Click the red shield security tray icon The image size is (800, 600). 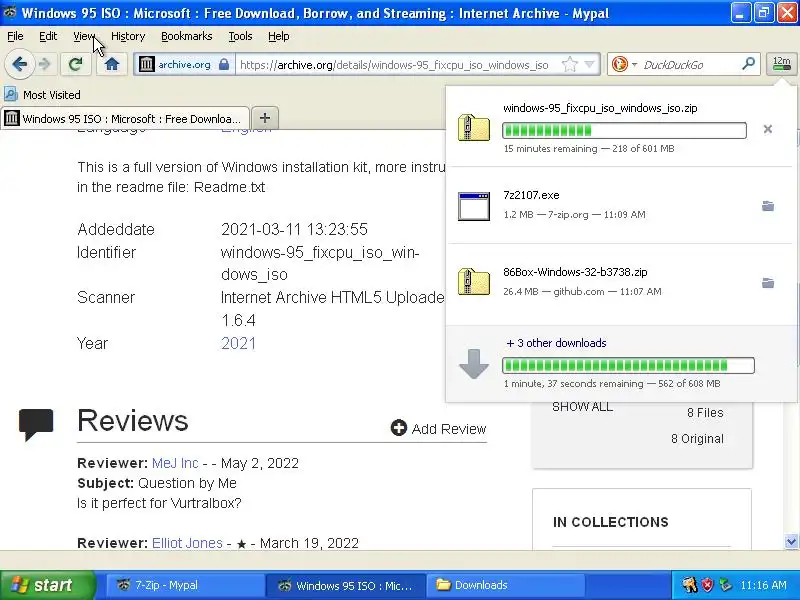(708, 585)
